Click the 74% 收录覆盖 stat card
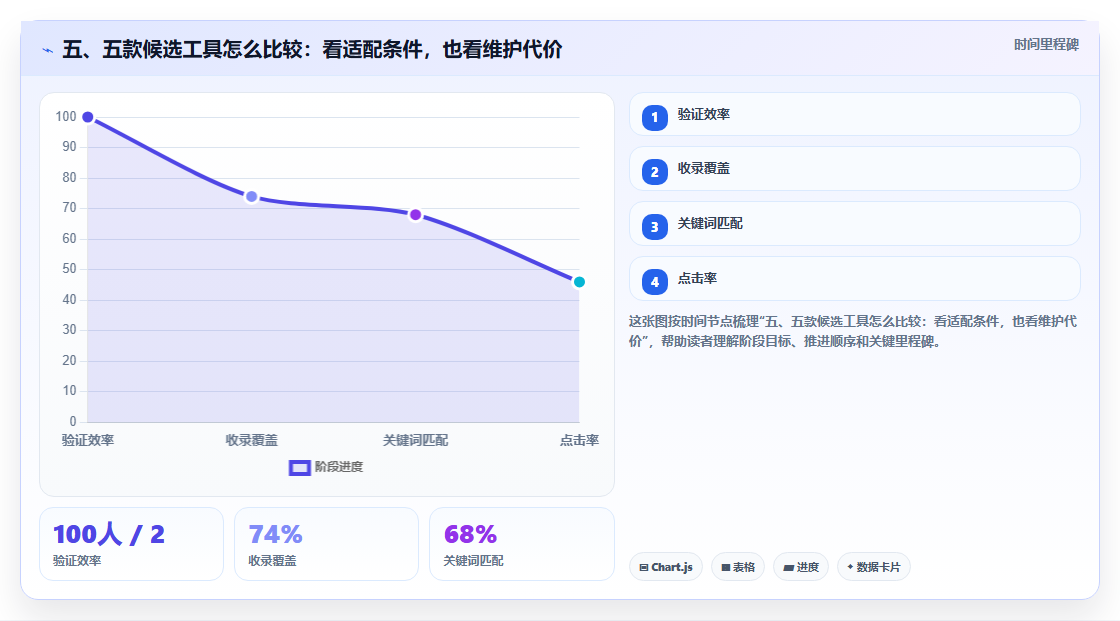The height and width of the screenshot is (621, 1120). [326, 544]
